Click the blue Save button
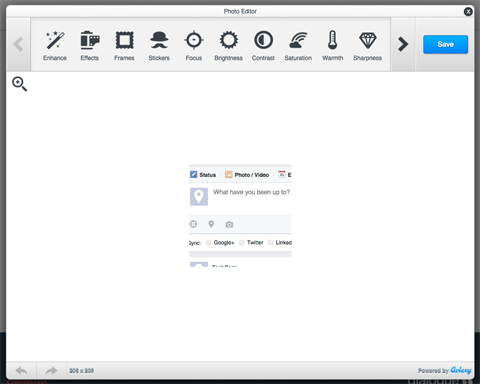480x384 pixels. (445, 44)
